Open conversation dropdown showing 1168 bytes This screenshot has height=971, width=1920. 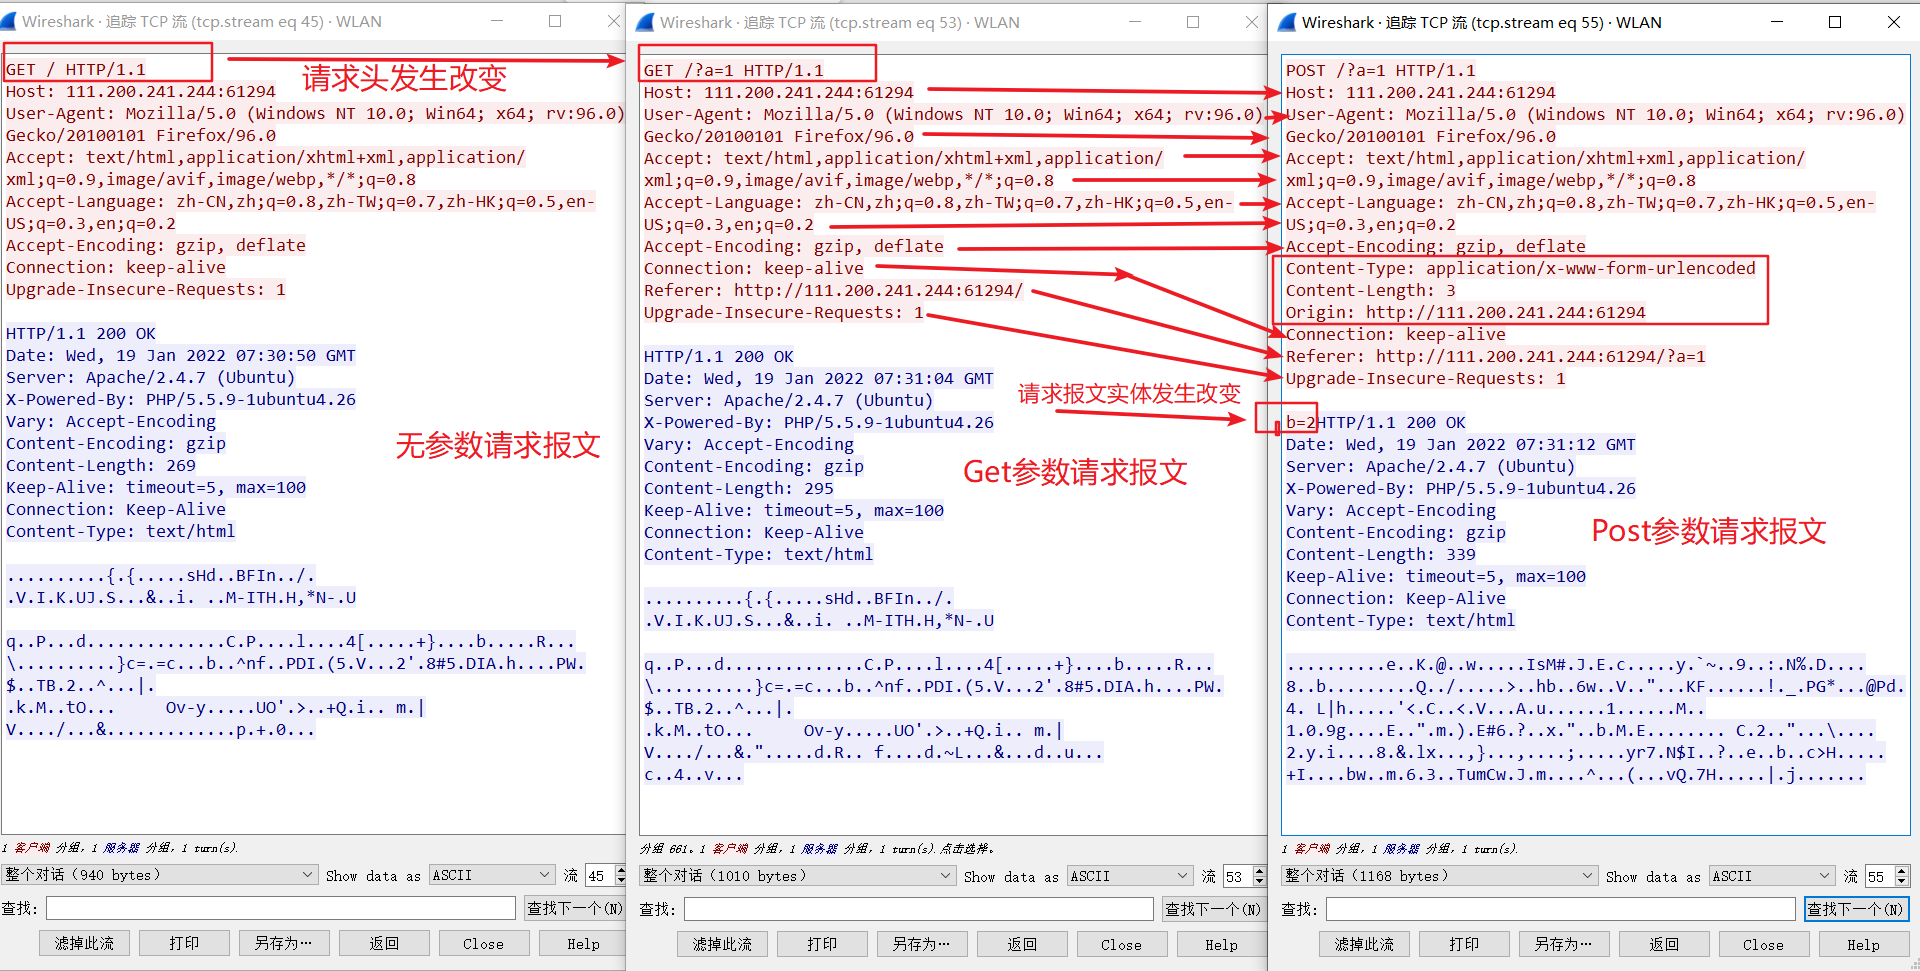coord(1440,876)
